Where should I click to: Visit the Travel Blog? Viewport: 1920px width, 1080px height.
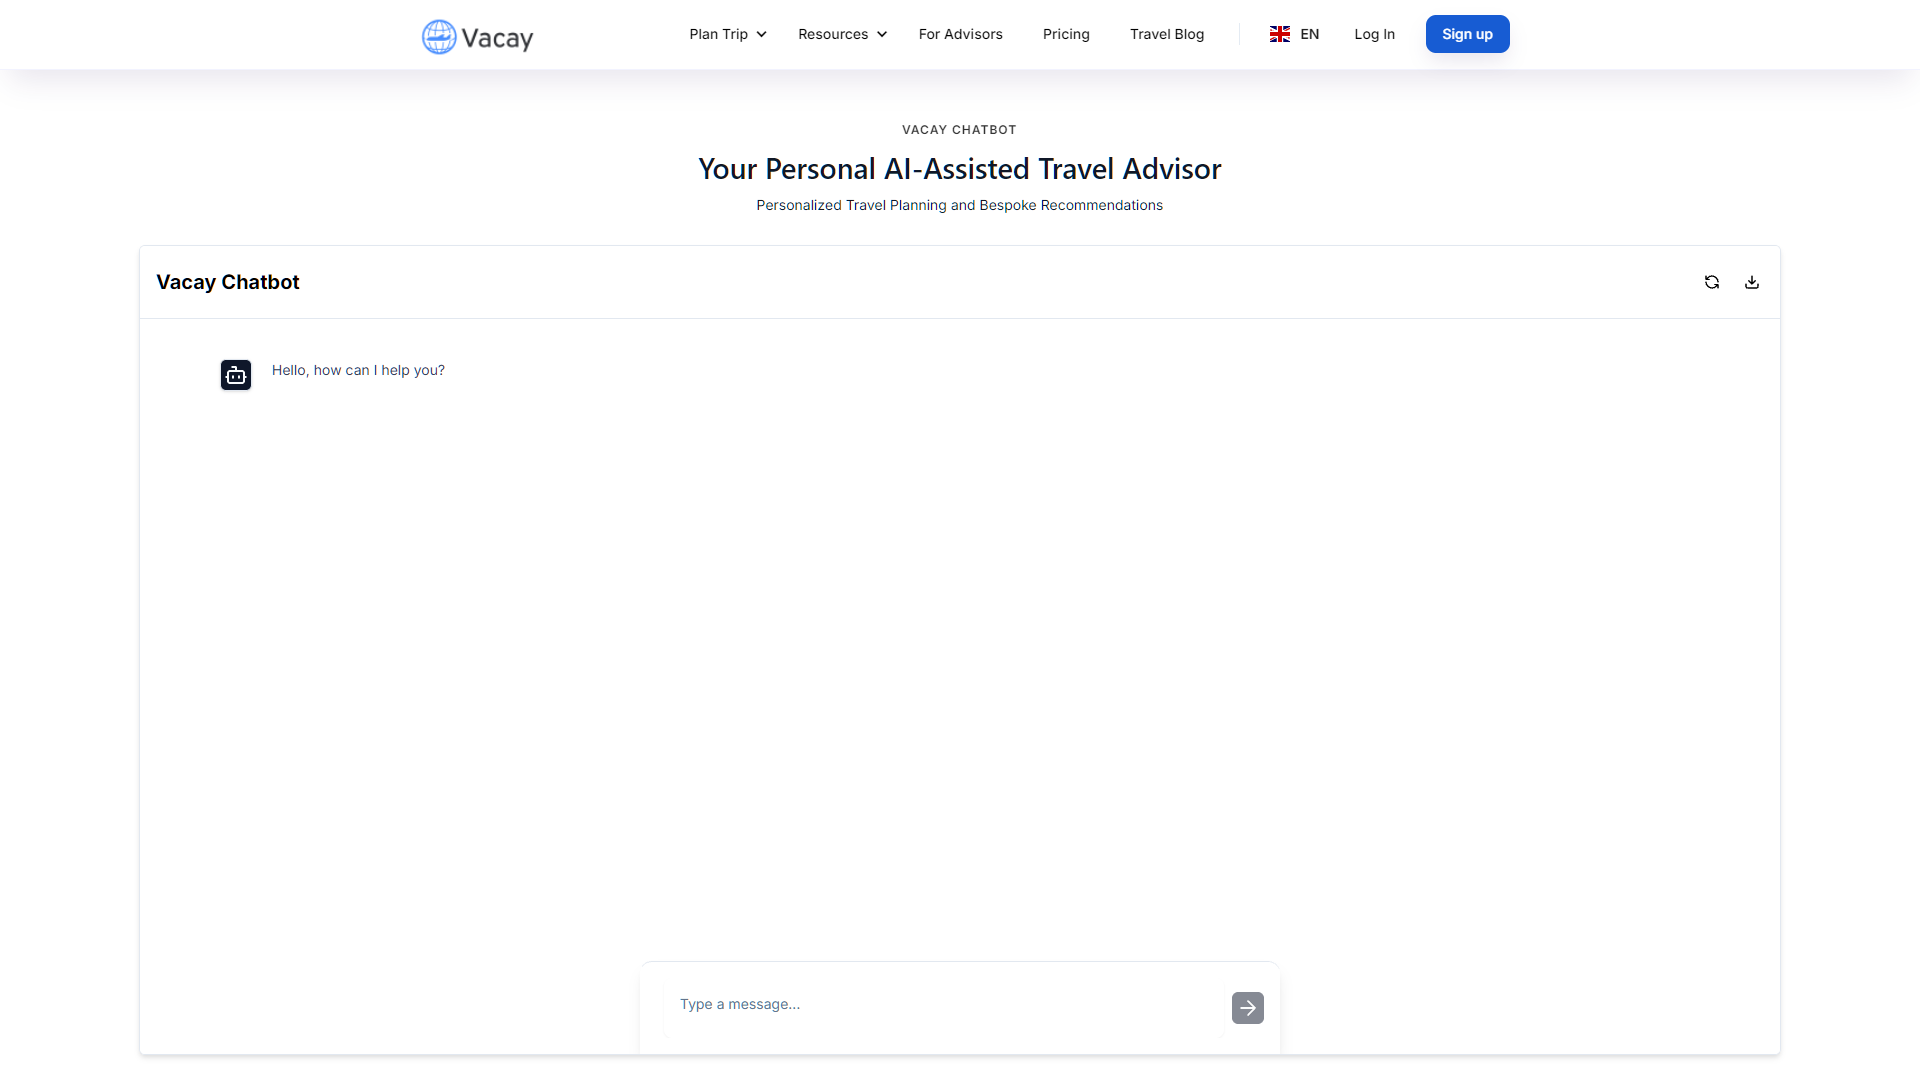coord(1167,34)
